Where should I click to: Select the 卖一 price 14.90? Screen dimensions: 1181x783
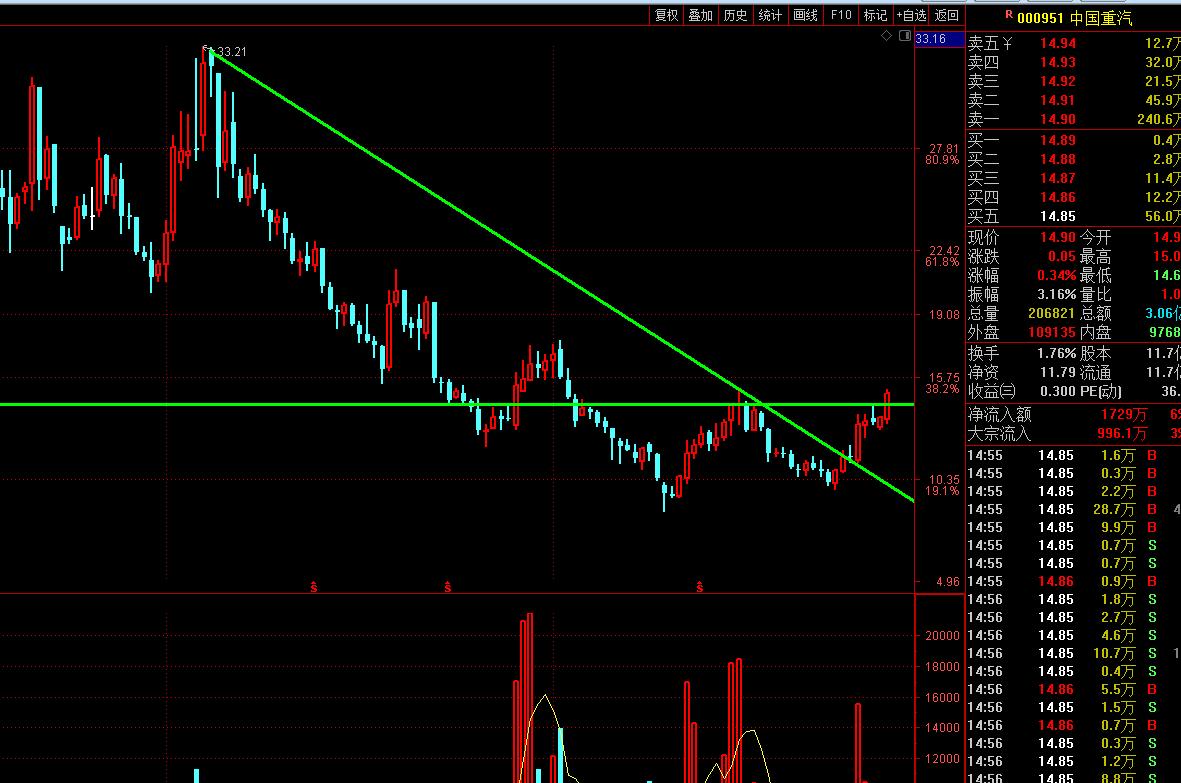[x=1057, y=119]
